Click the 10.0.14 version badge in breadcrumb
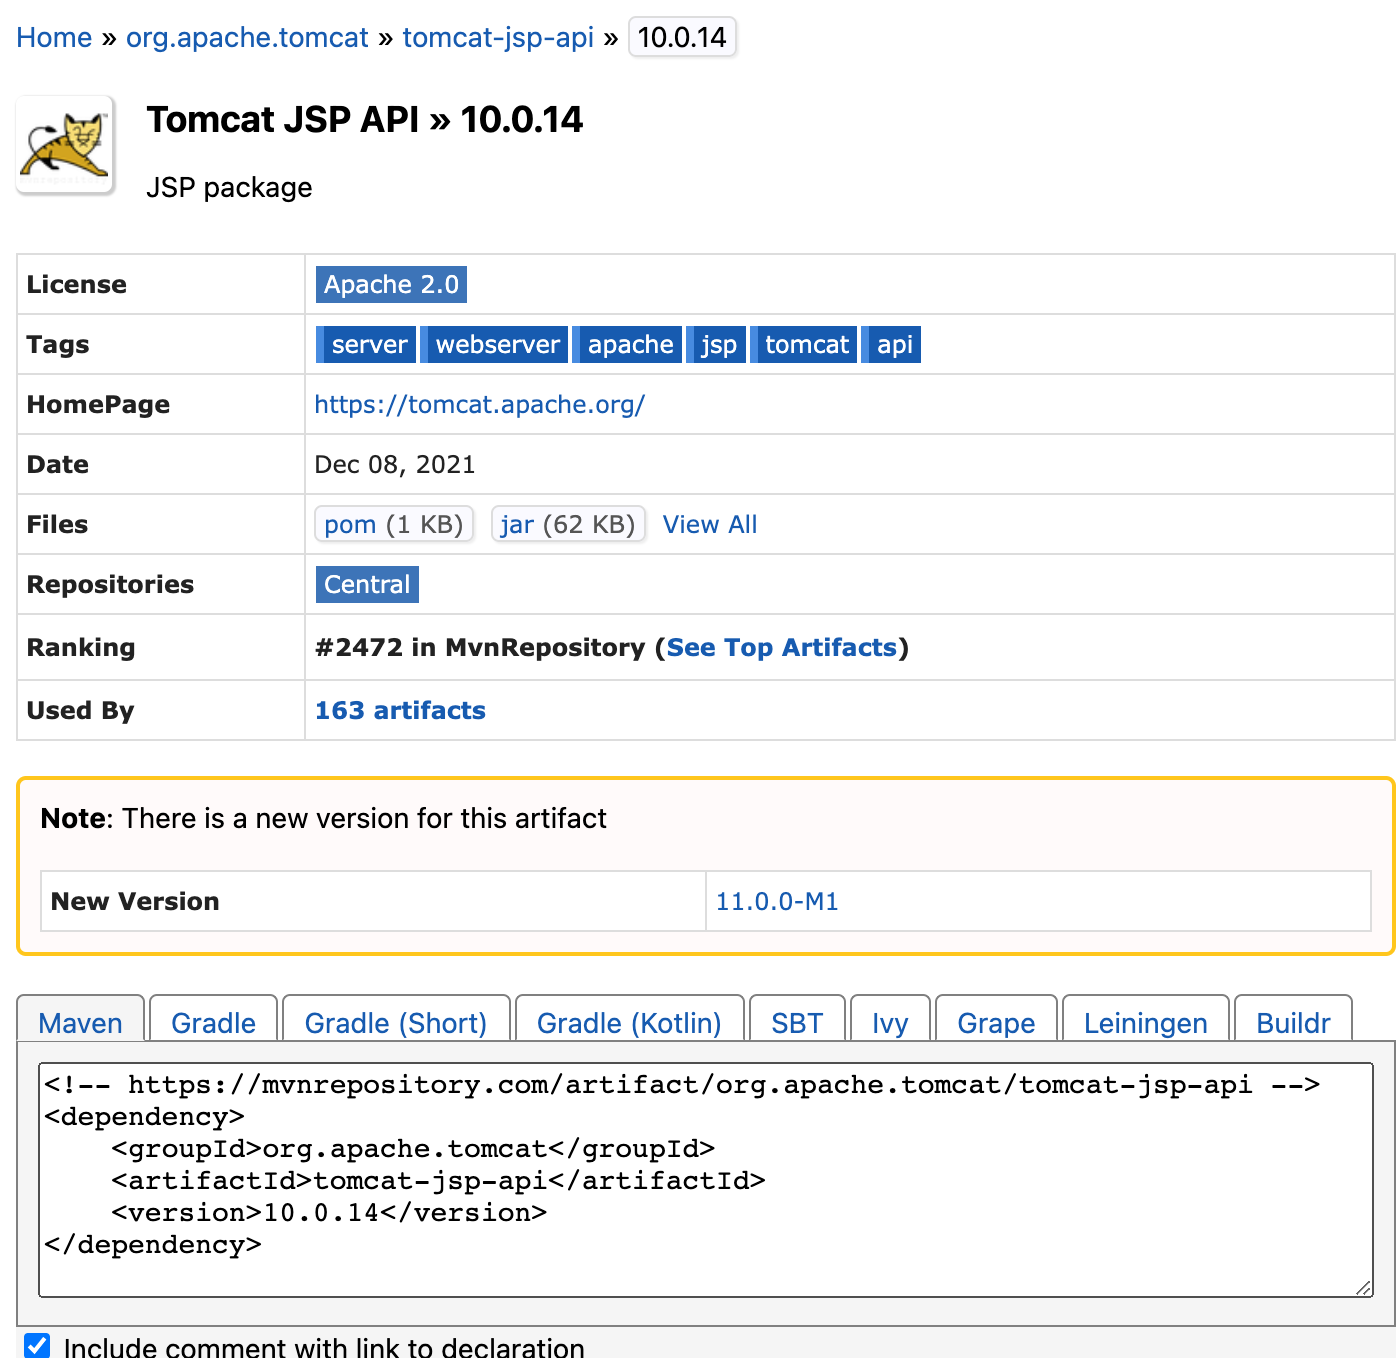Viewport: 1396px width, 1358px height. coord(682,38)
